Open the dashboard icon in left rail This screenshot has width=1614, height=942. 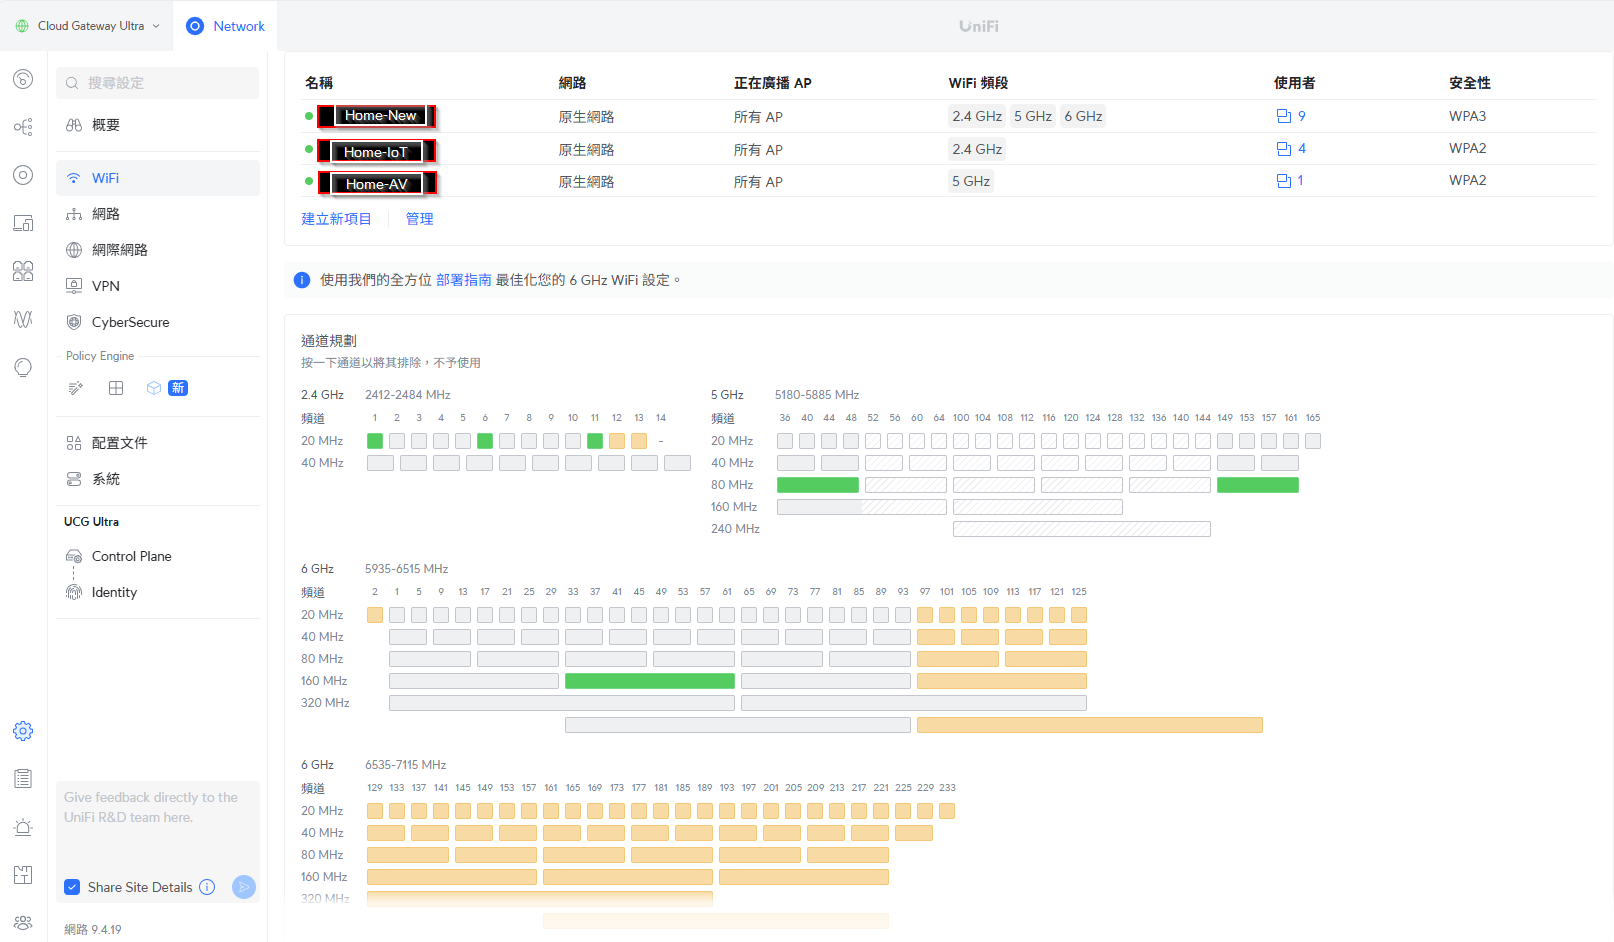pyautogui.click(x=23, y=79)
